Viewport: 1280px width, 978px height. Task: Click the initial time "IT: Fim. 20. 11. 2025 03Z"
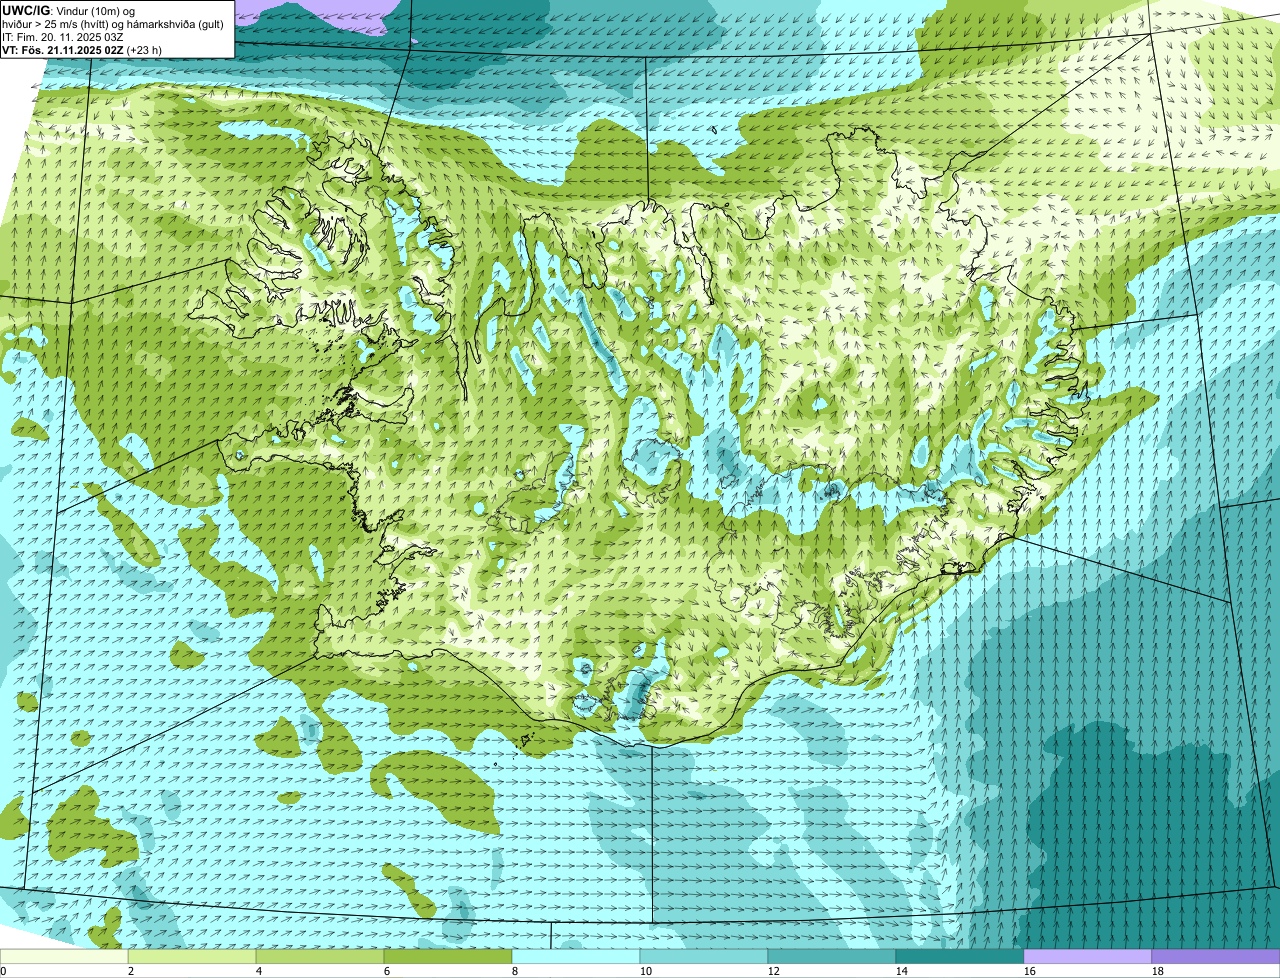(x=63, y=36)
